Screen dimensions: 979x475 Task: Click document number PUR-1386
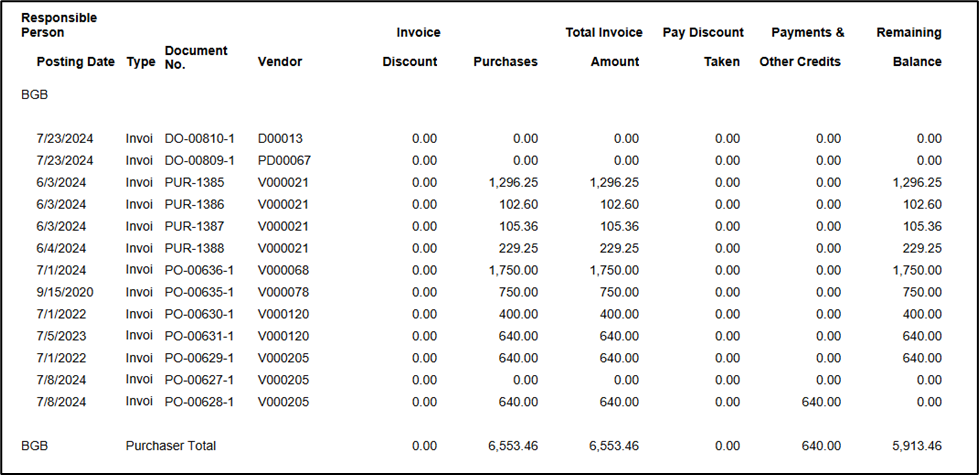tap(194, 205)
